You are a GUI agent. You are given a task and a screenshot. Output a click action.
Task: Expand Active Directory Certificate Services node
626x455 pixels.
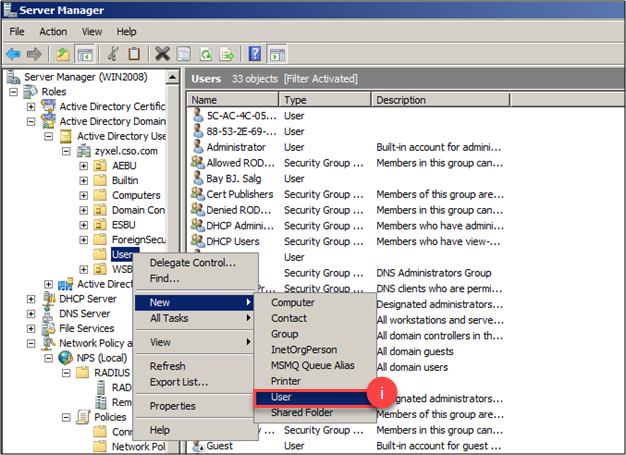[x=31, y=107]
